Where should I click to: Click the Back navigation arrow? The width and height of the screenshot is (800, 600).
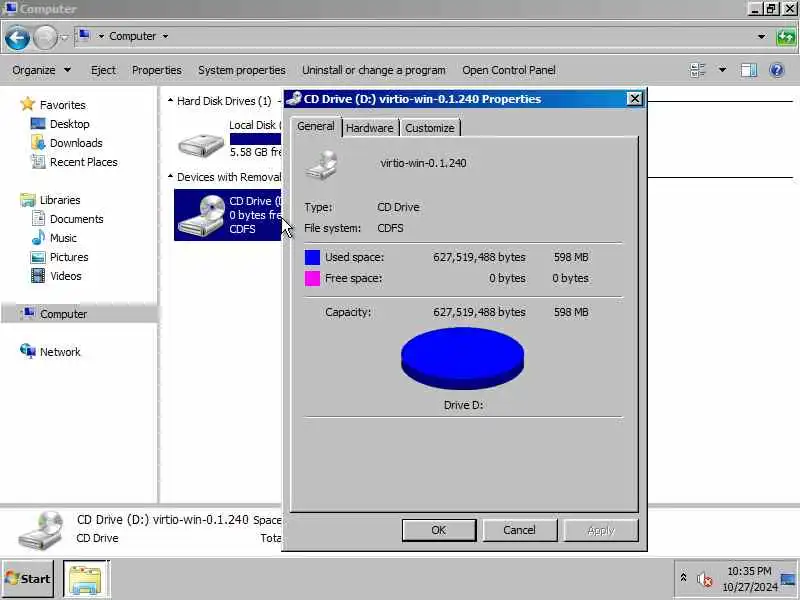click(x=17, y=38)
